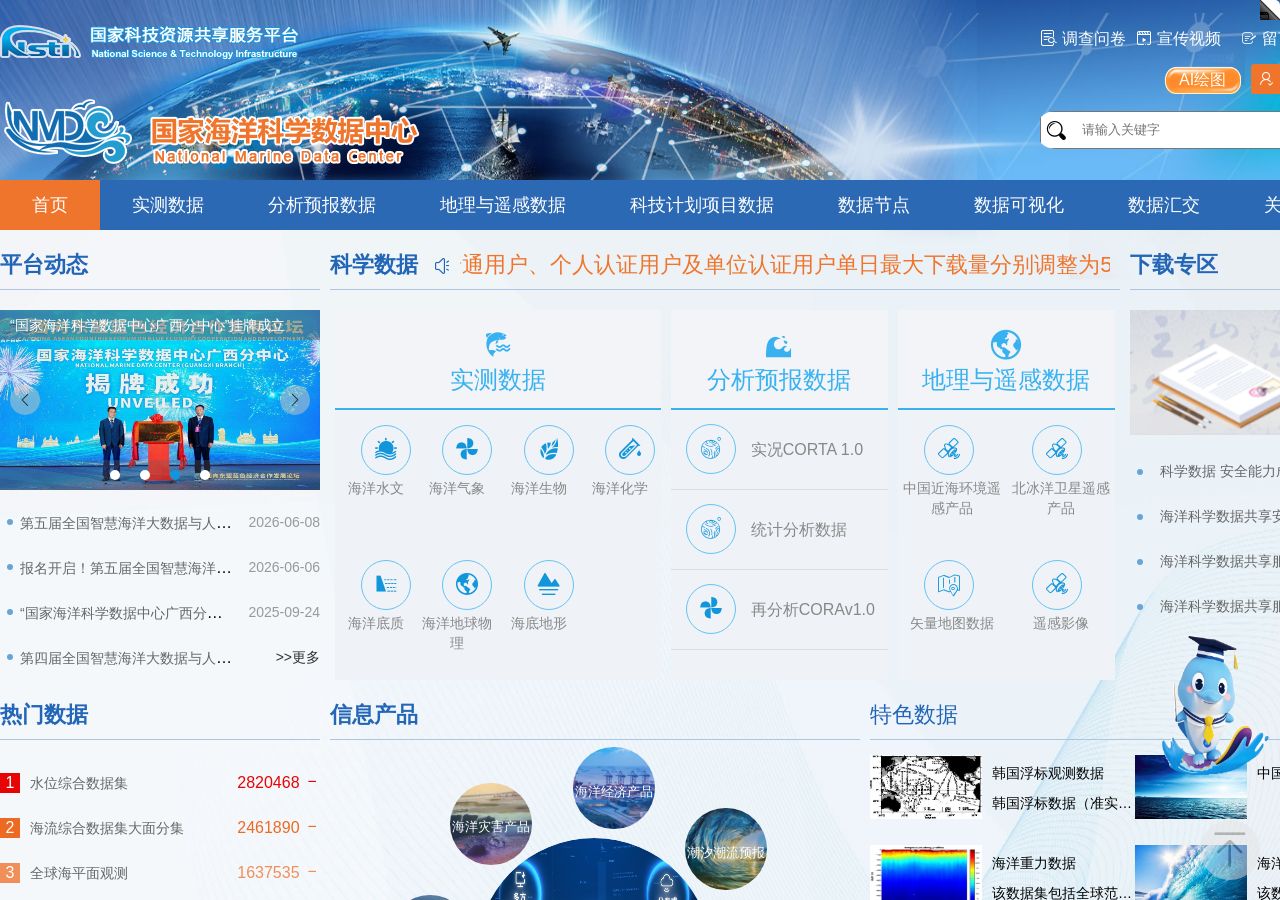
Task: Open 海流综合数据集大面分集 entry
Action: [107, 828]
